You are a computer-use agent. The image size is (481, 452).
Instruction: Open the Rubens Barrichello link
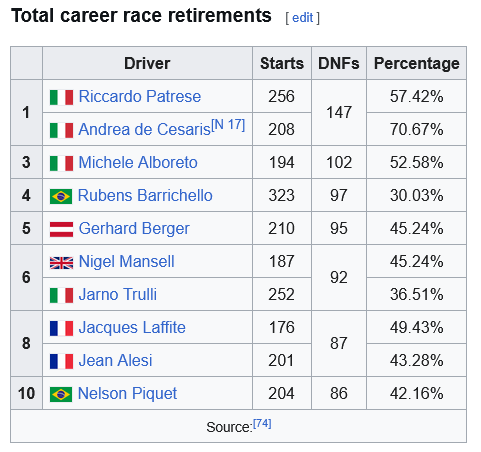coord(145,195)
